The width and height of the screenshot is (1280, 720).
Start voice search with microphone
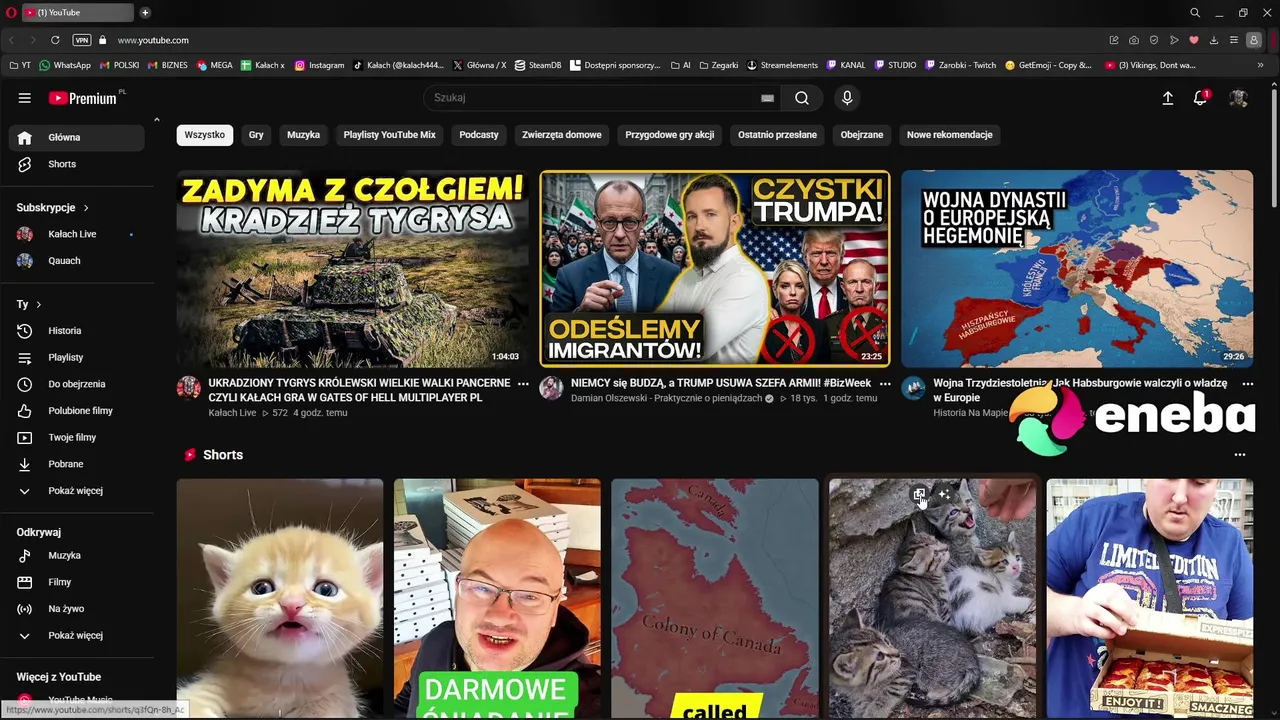847,98
